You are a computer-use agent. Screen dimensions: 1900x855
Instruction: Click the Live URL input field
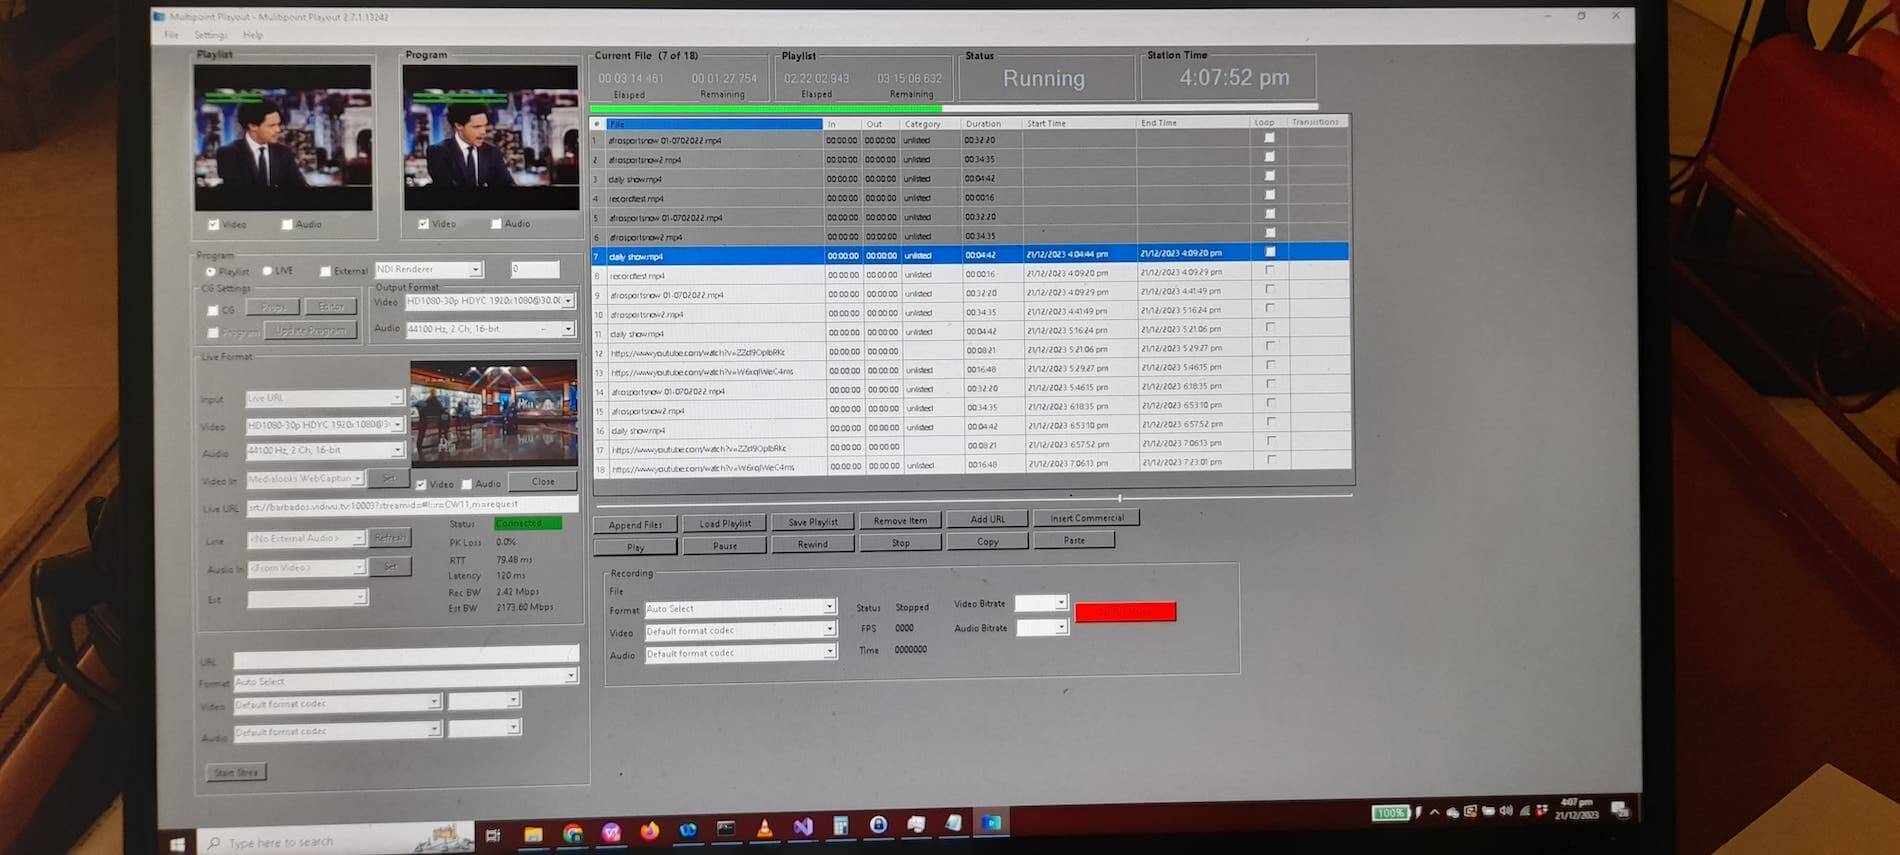(x=412, y=505)
